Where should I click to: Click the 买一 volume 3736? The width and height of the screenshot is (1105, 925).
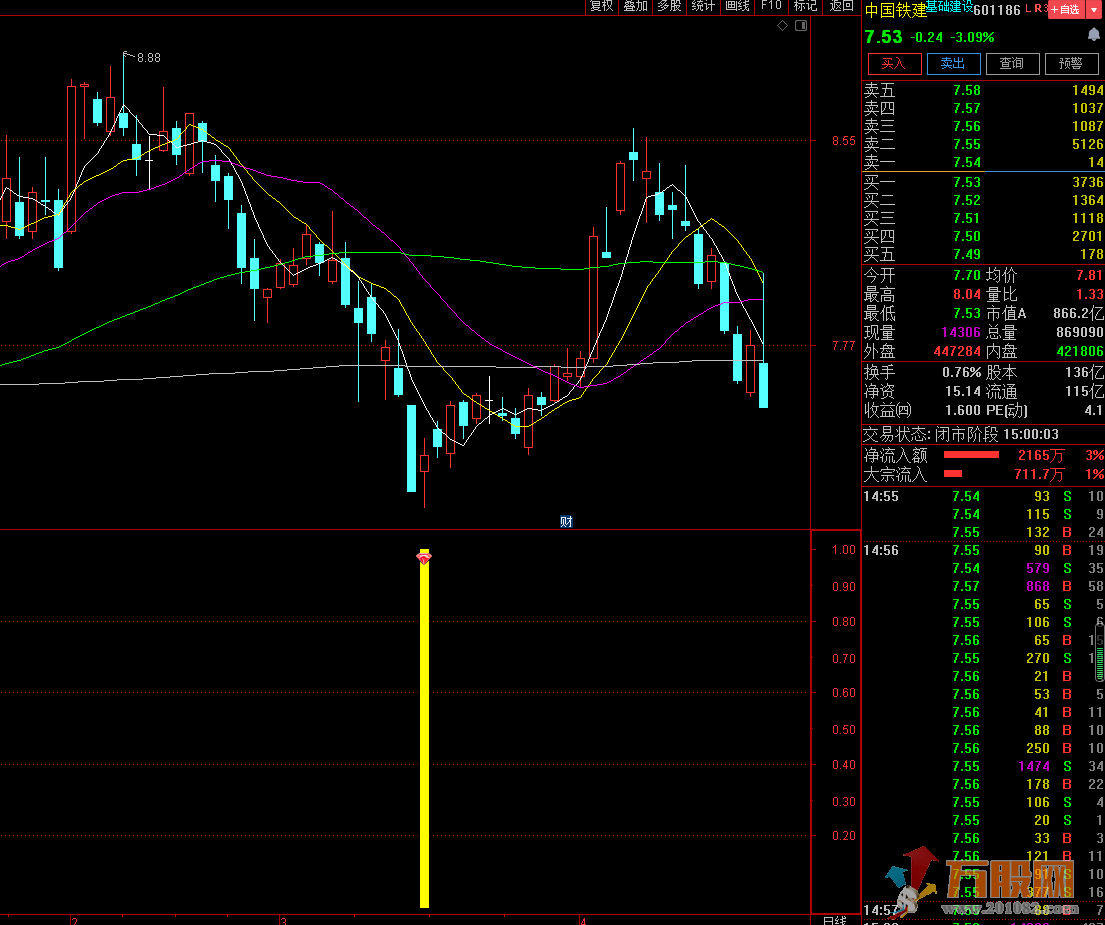pos(1087,182)
